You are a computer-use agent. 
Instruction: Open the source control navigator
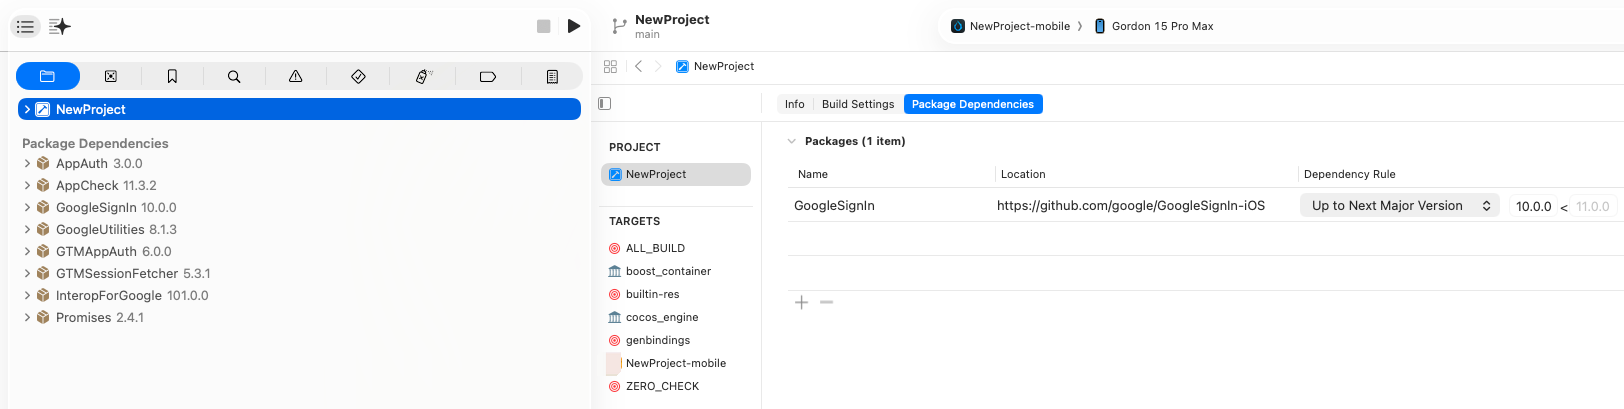pyautogui.click(x=111, y=76)
